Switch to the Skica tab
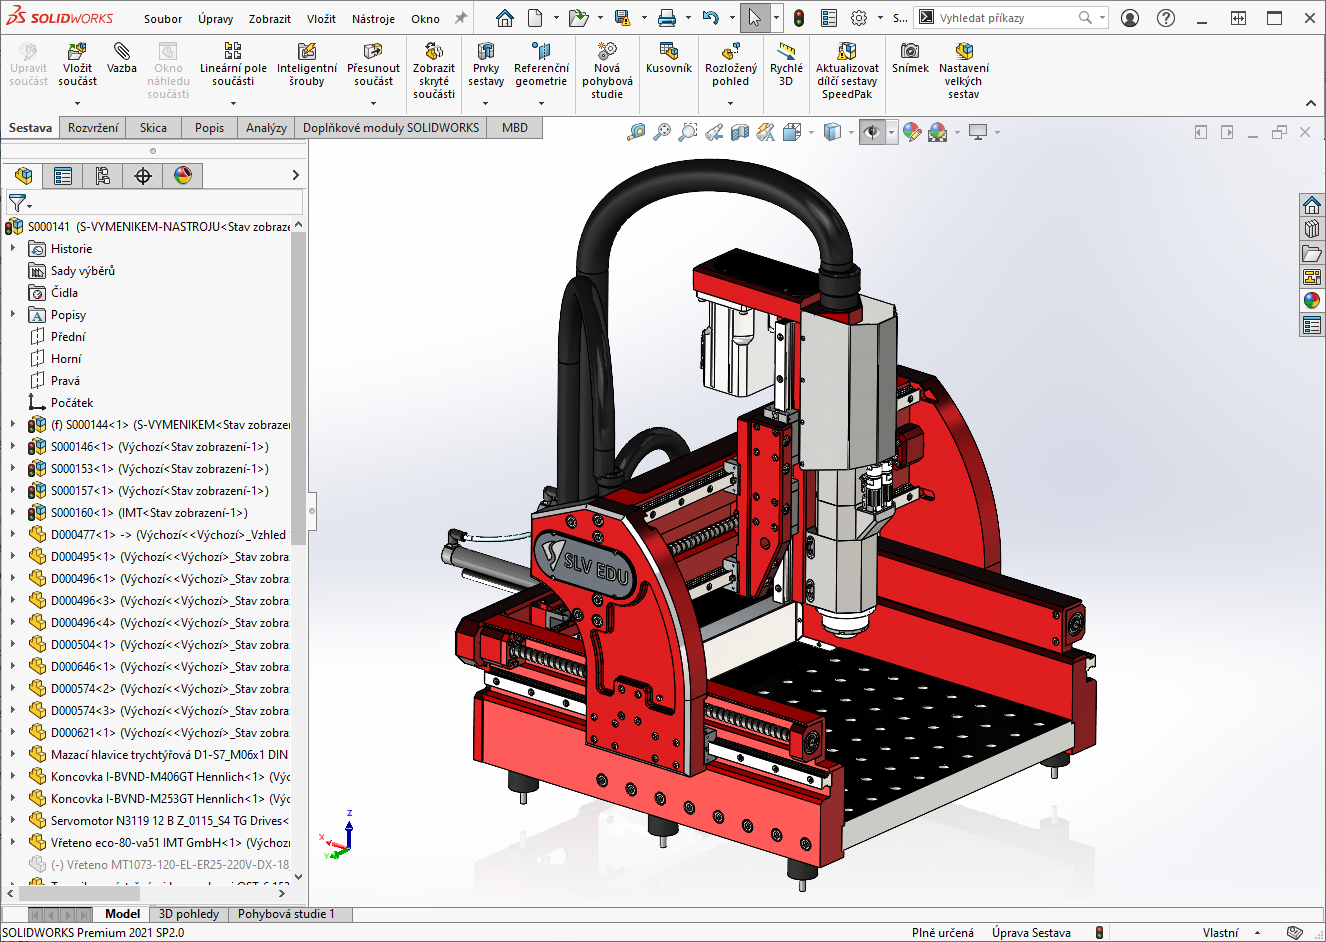The image size is (1326, 942). point(153,128)
